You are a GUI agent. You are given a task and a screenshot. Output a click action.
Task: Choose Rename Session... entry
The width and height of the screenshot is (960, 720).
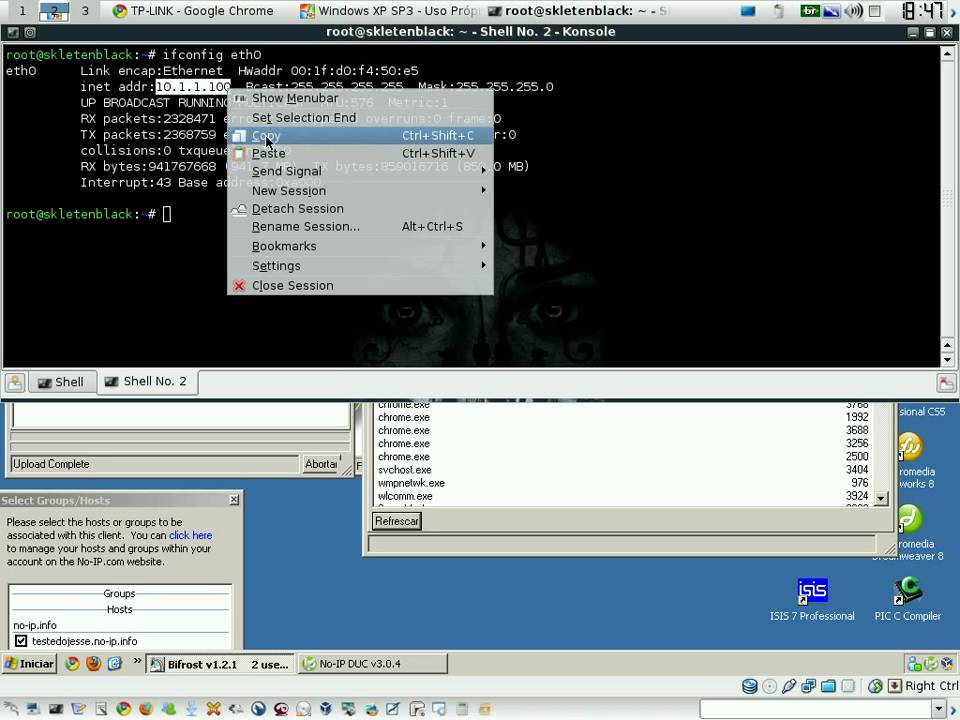pos(360,227)
